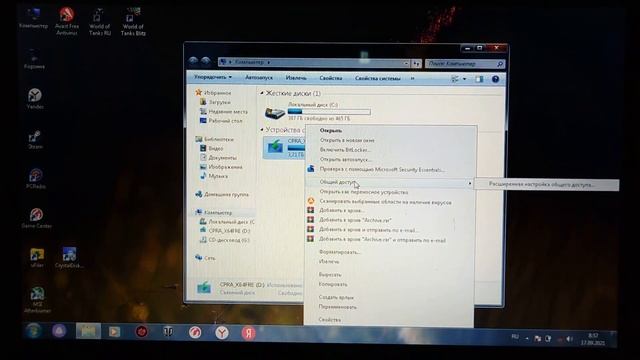Click the taskbar clock and date
The height and width of the screenshot is (360, 640).
click(x=593, y=339)
